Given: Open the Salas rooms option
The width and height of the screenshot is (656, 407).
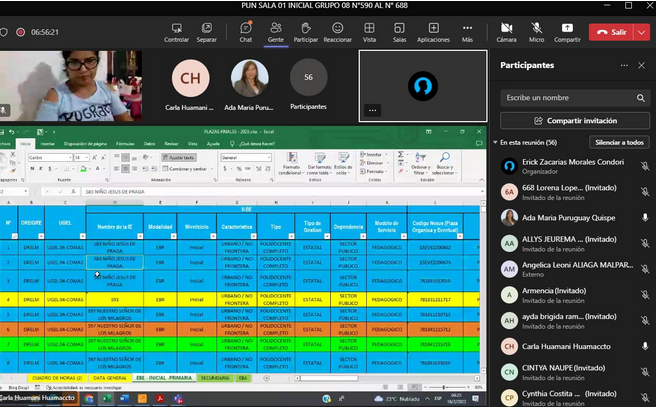Looking at the screenshot, I should 399,31.
